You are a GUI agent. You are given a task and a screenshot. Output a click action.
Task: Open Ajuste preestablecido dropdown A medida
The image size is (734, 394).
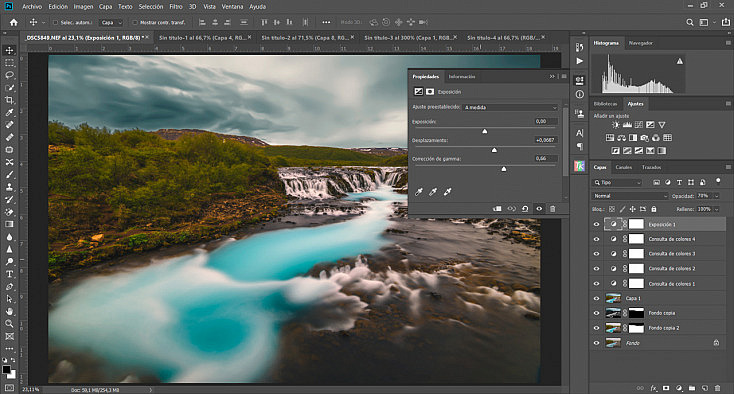510,107
